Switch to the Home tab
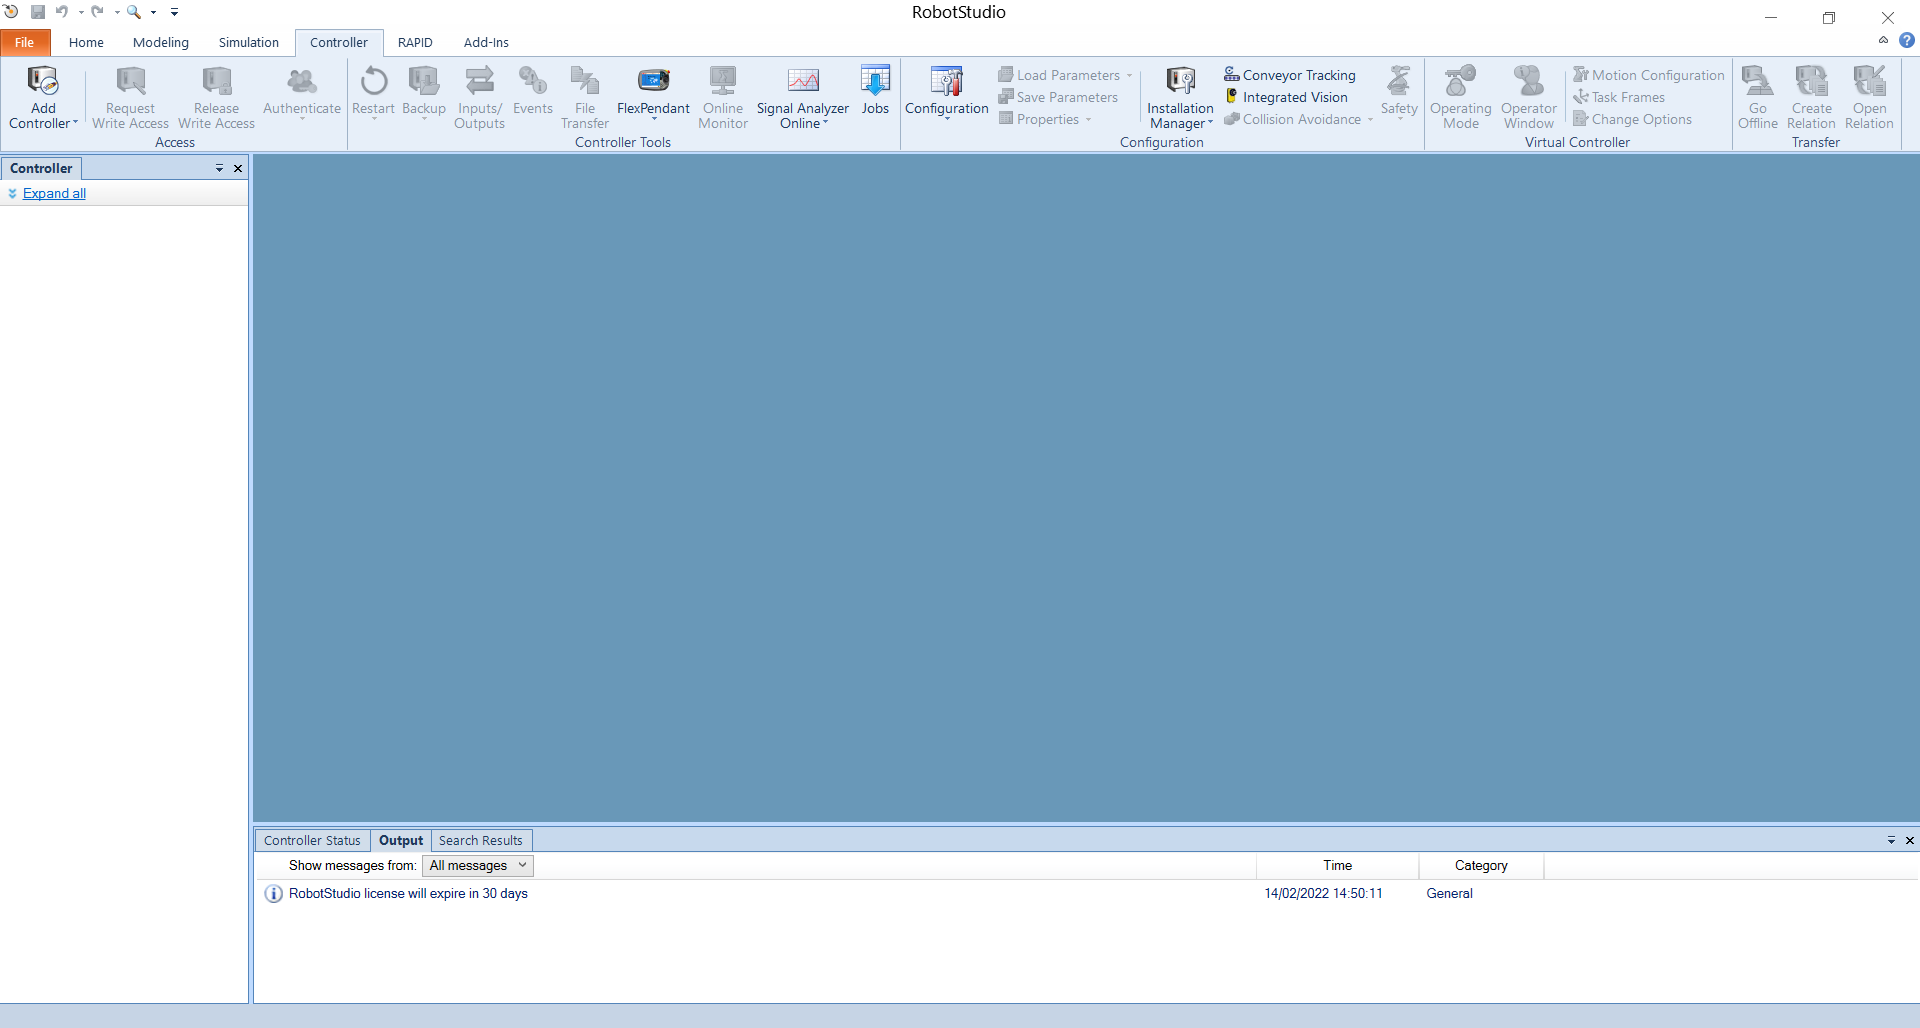The height and width of the screenshot is (1028, 1920). 86,42
